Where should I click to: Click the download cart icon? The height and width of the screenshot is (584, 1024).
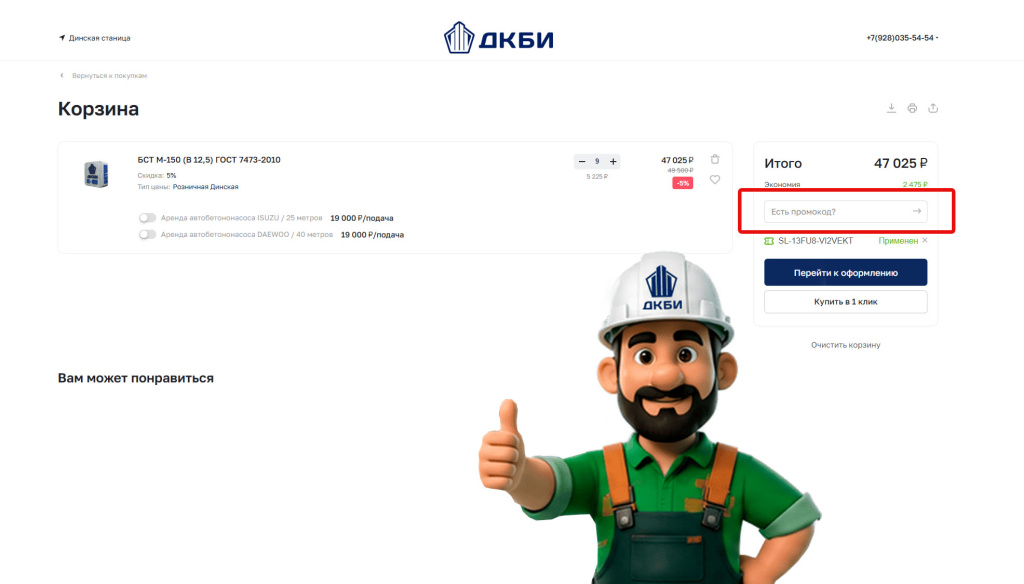coord(891,108)
